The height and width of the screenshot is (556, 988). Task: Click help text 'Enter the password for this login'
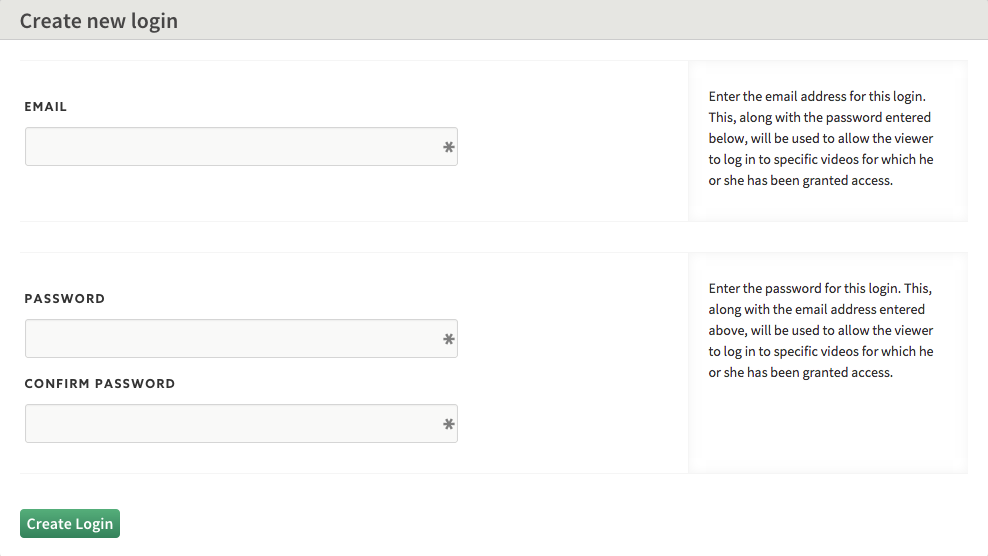(821, 330)
